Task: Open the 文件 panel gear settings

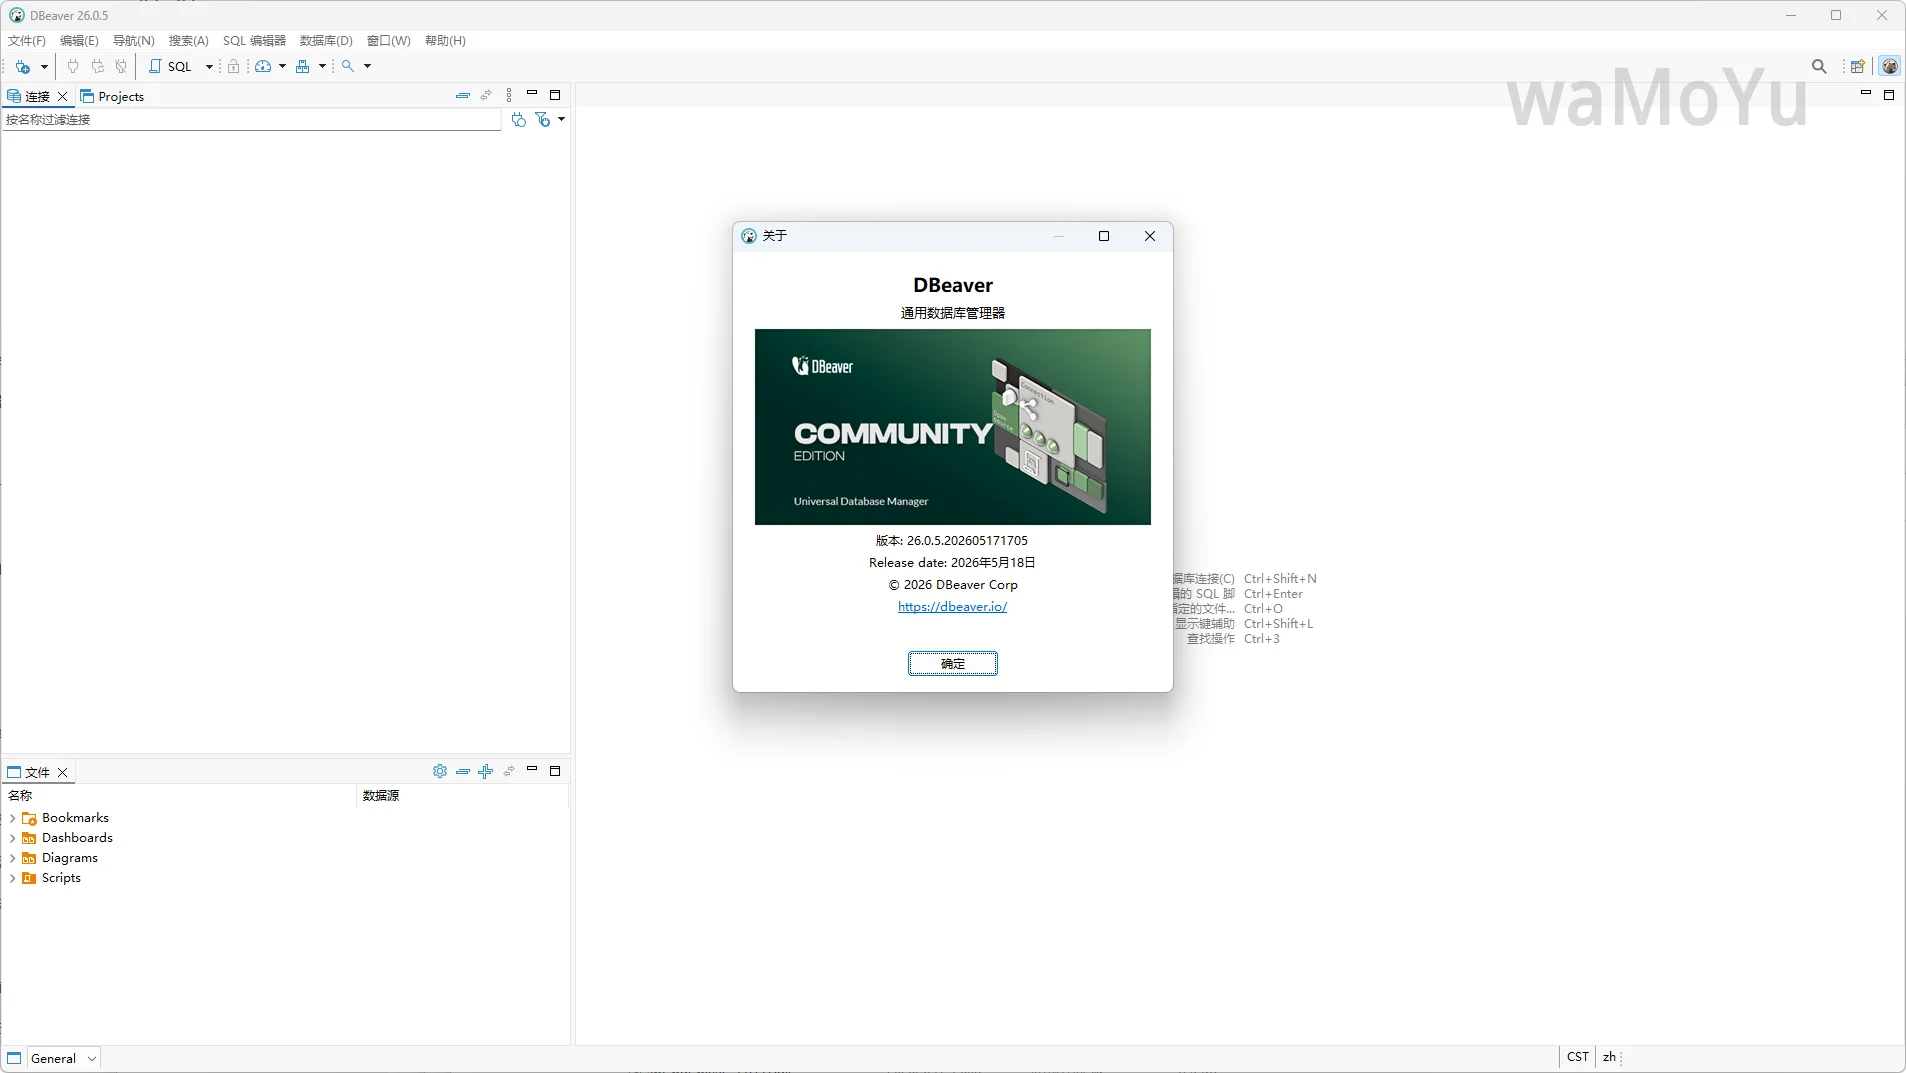Action: pyautogui.click(x=440, y=772)
